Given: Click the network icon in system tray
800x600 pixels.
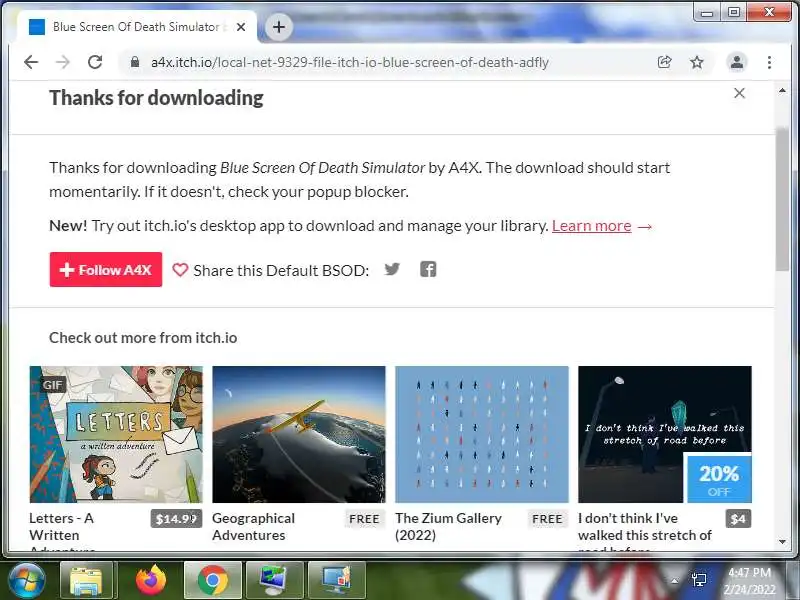Looking at the screenshot, I should pos(699,581).
